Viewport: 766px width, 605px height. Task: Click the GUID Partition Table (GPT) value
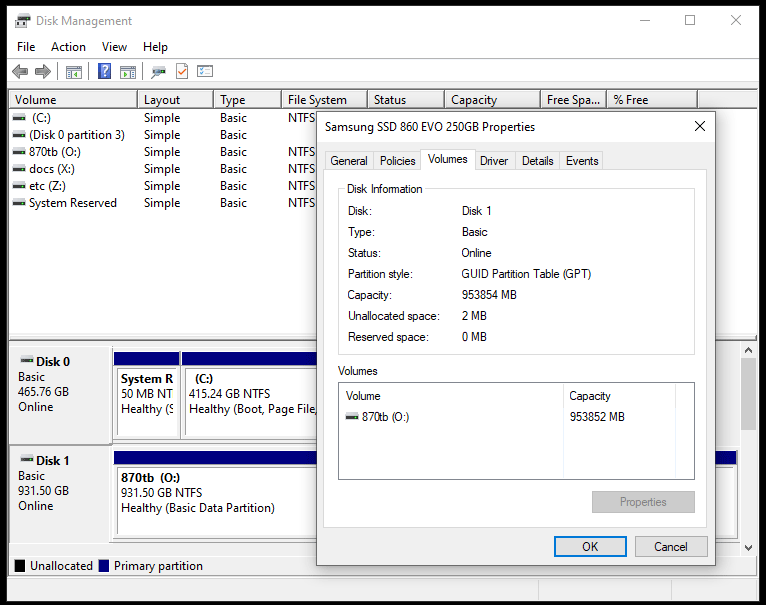click(x=526, y=274)
